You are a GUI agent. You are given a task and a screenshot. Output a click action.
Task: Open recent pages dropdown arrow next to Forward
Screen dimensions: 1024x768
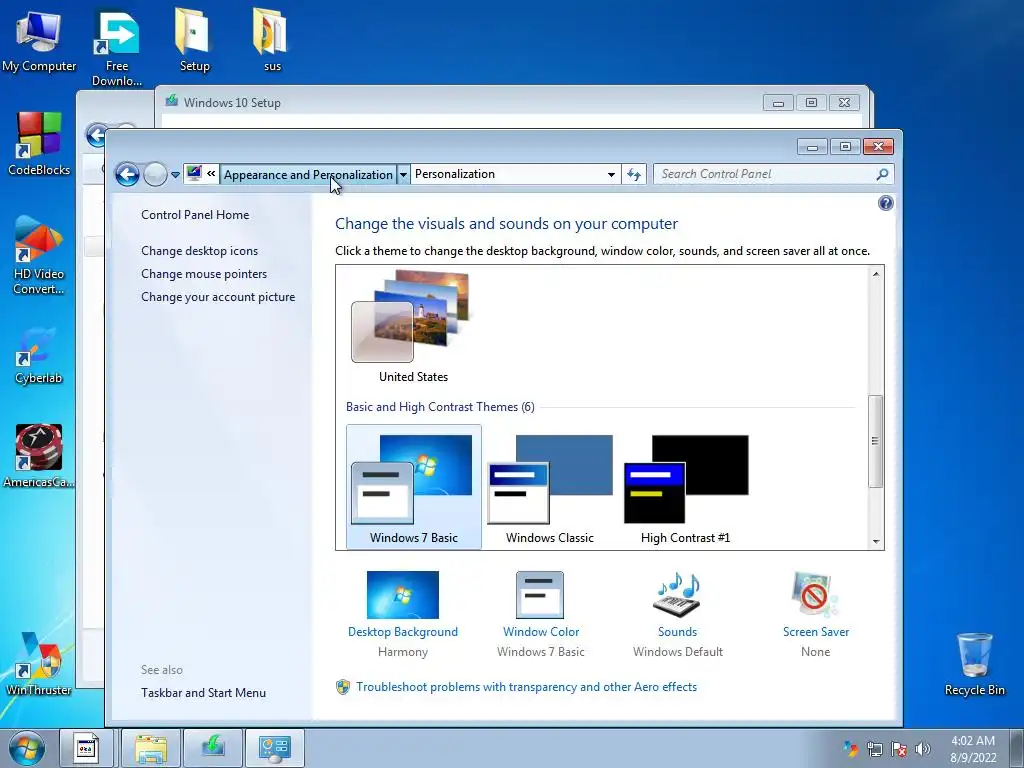[175, 175]
